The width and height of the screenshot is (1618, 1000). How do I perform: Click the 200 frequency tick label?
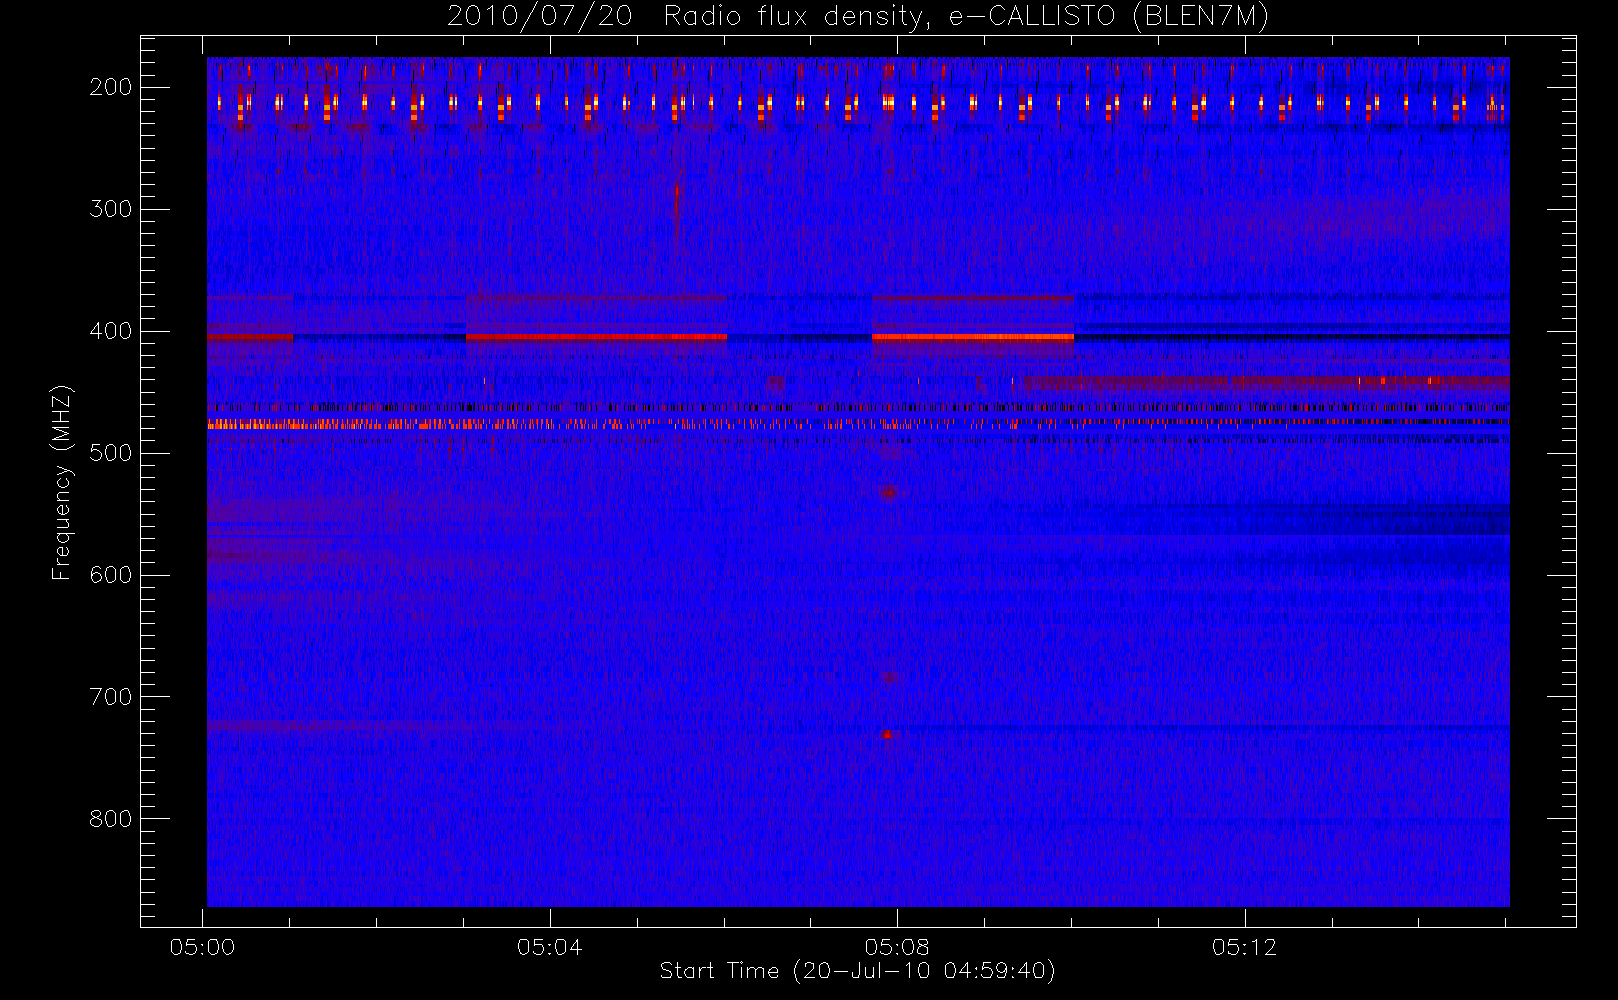tap(111, 87)
